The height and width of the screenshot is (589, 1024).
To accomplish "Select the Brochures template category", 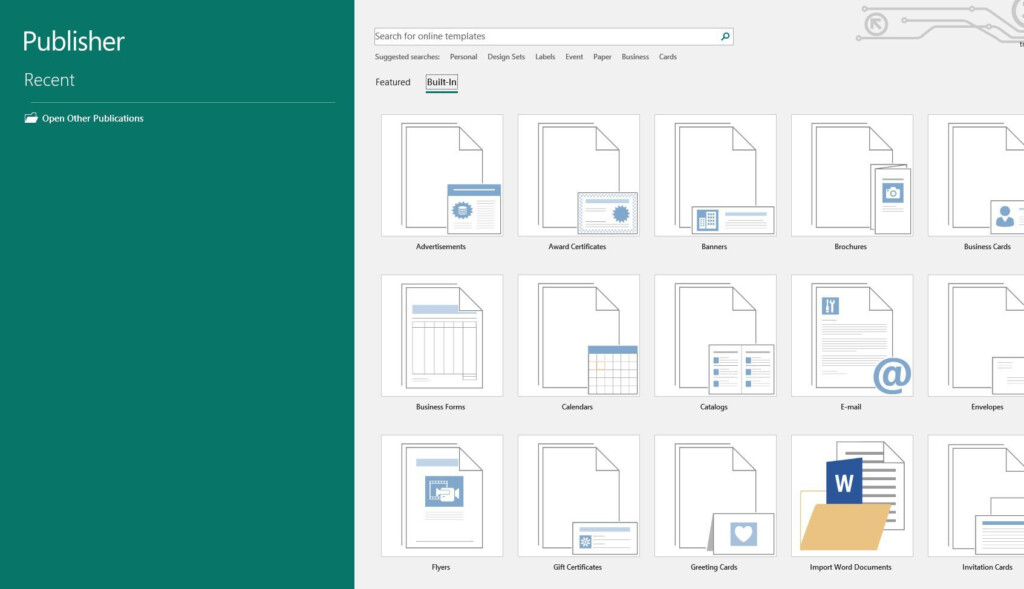I will tap(852, 176).
